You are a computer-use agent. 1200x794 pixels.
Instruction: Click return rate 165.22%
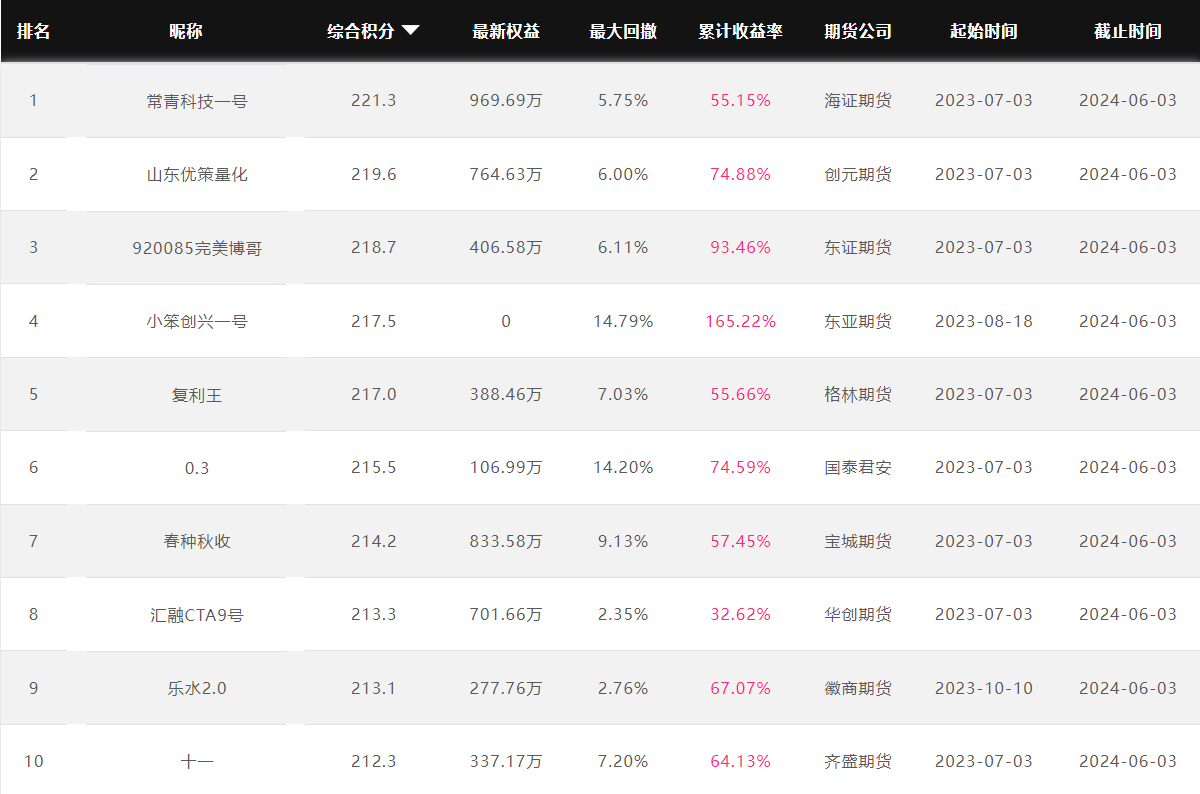[741, 321]
